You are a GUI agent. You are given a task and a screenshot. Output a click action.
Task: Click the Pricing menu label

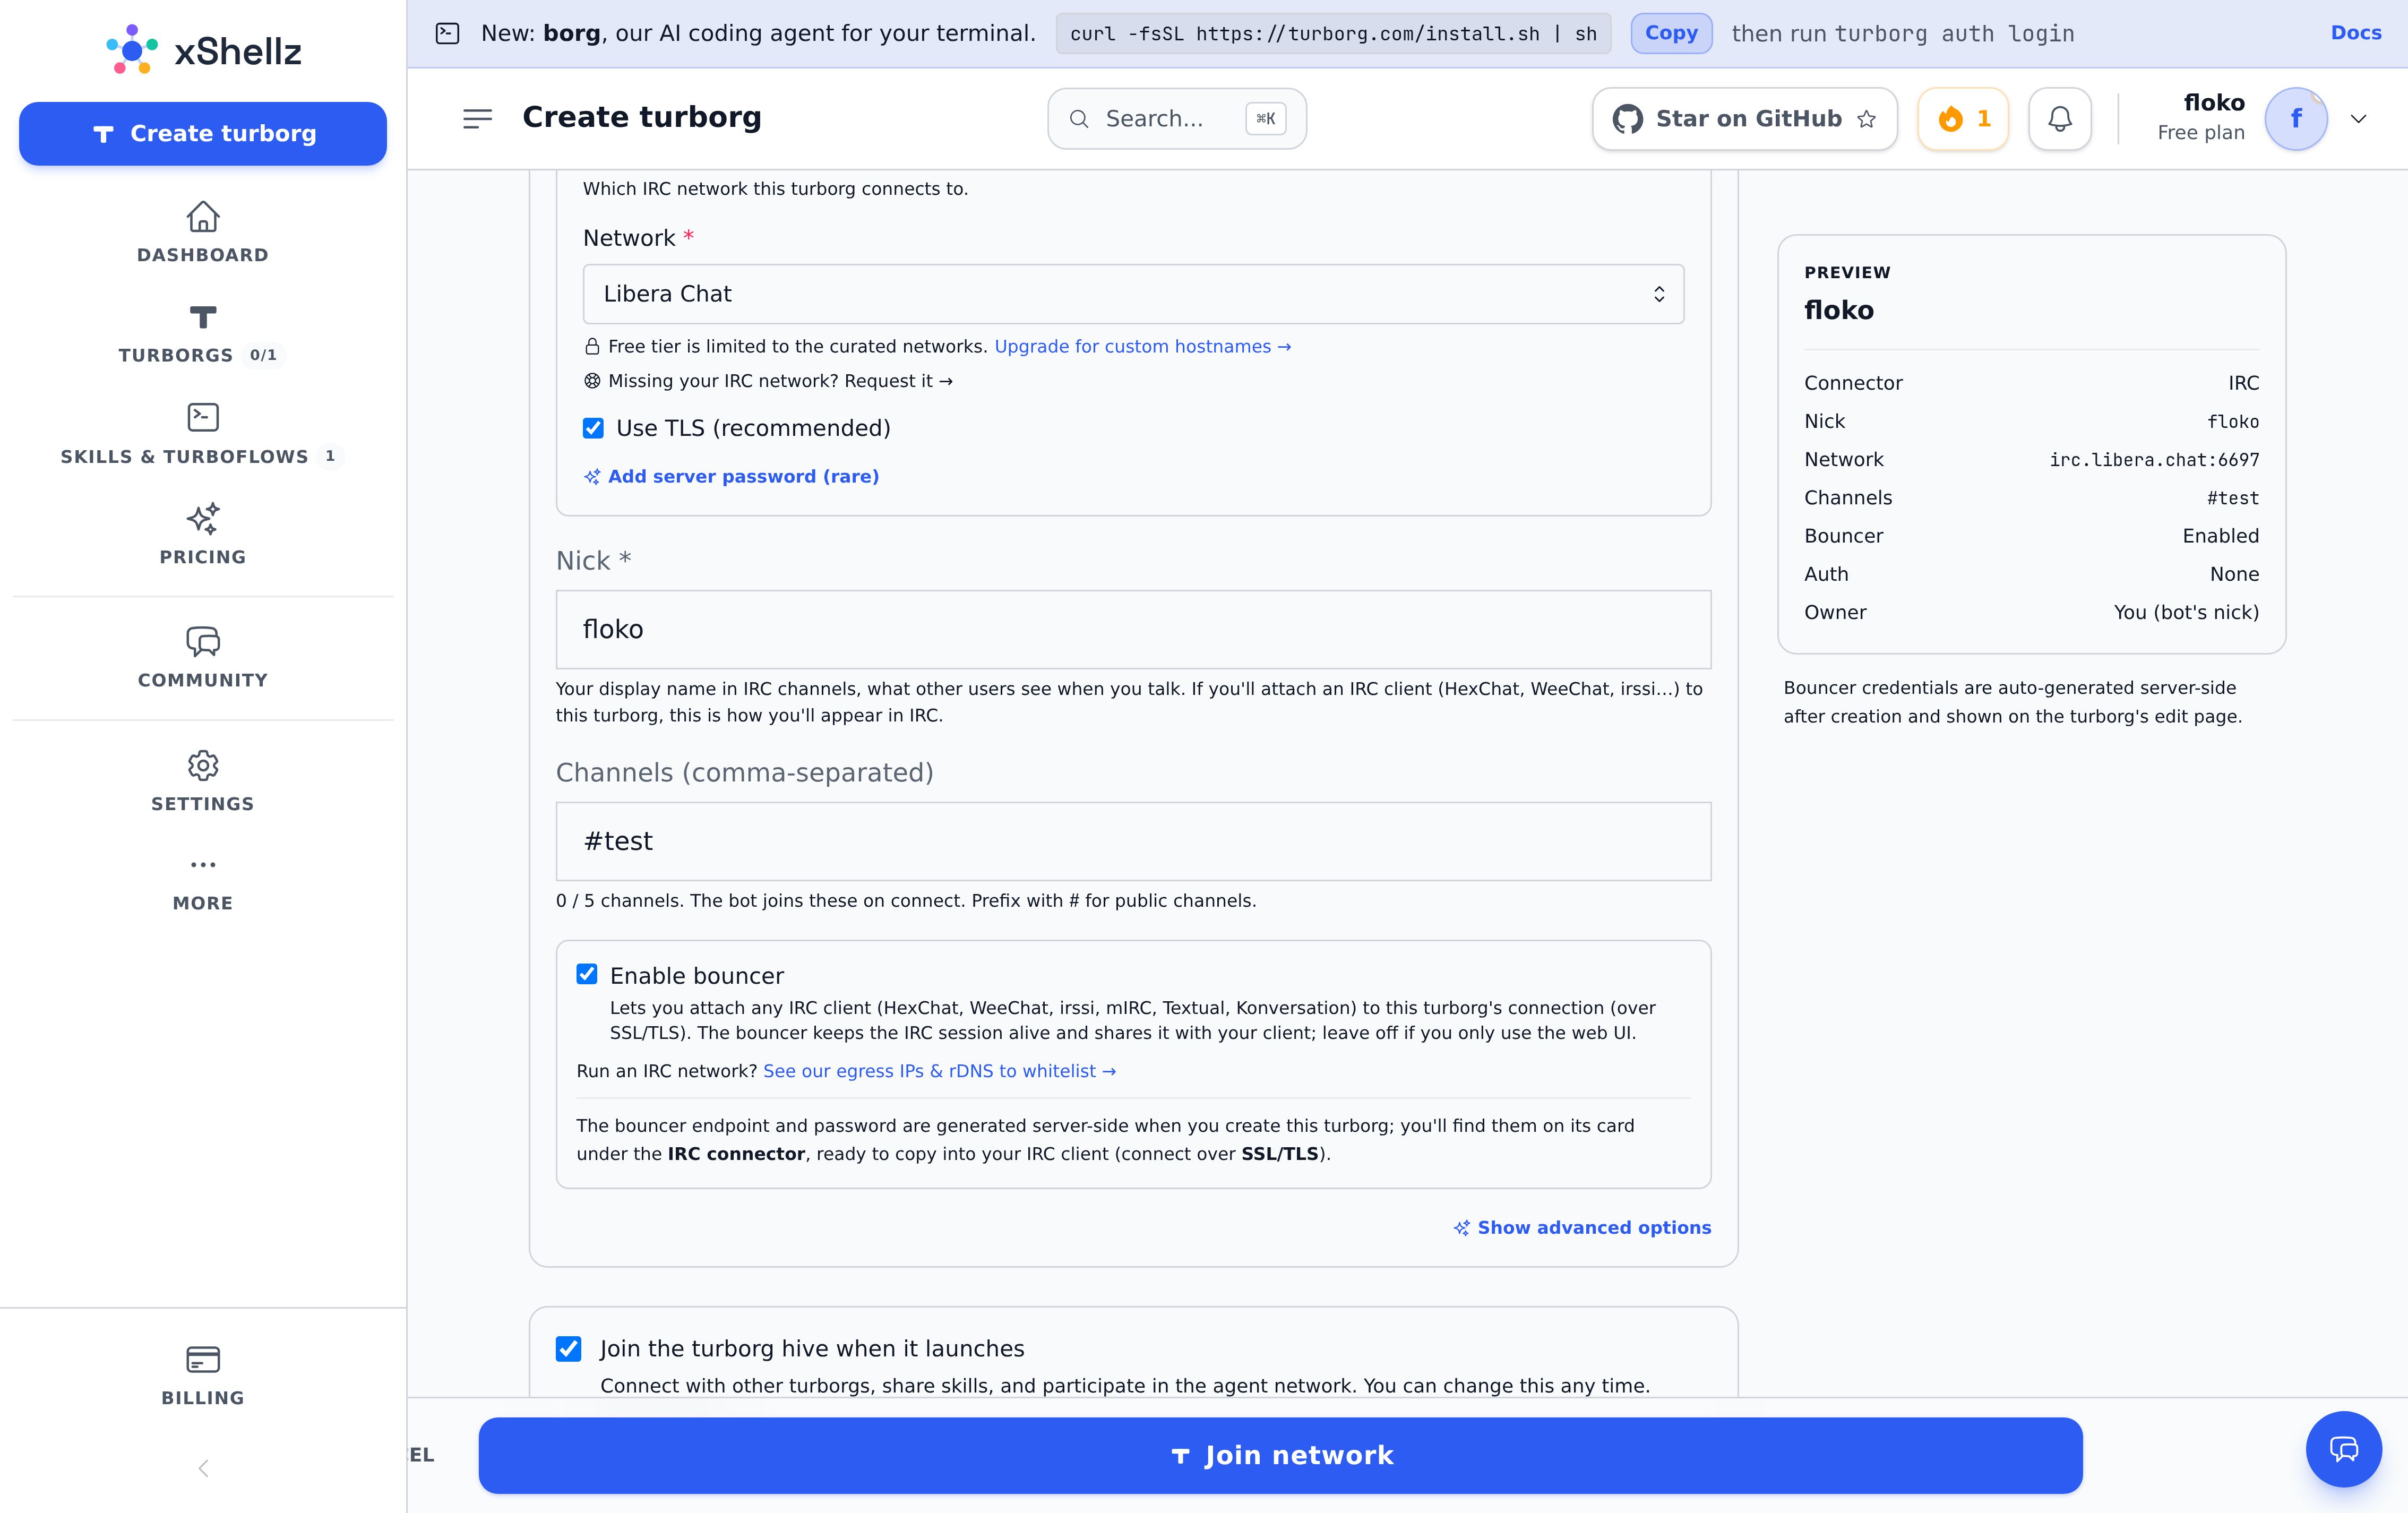tap(203, 557)
